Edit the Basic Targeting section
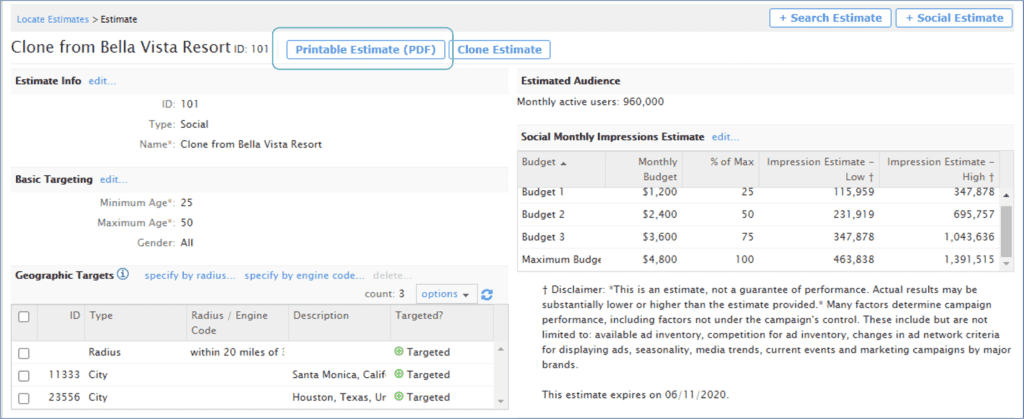Image resolution: width=1024 pixels, height=419 pixels. coord(114,179)
